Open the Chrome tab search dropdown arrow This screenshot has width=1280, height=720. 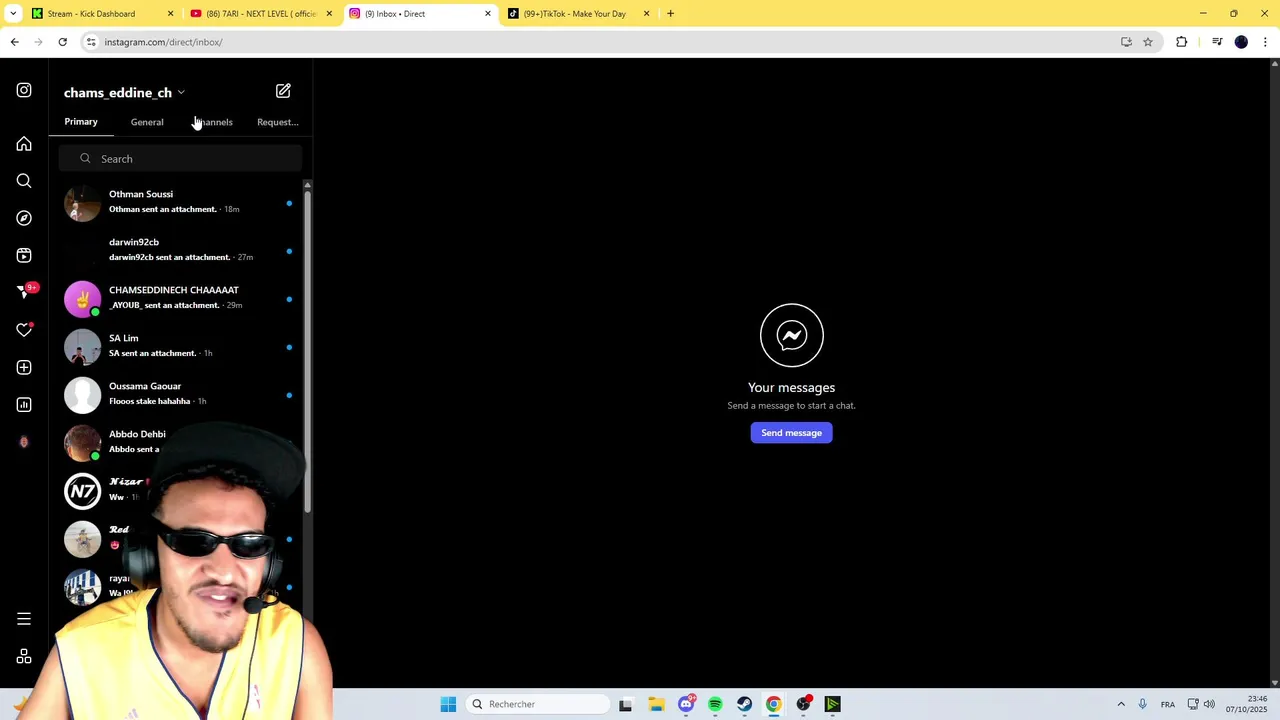coord(13,14)
